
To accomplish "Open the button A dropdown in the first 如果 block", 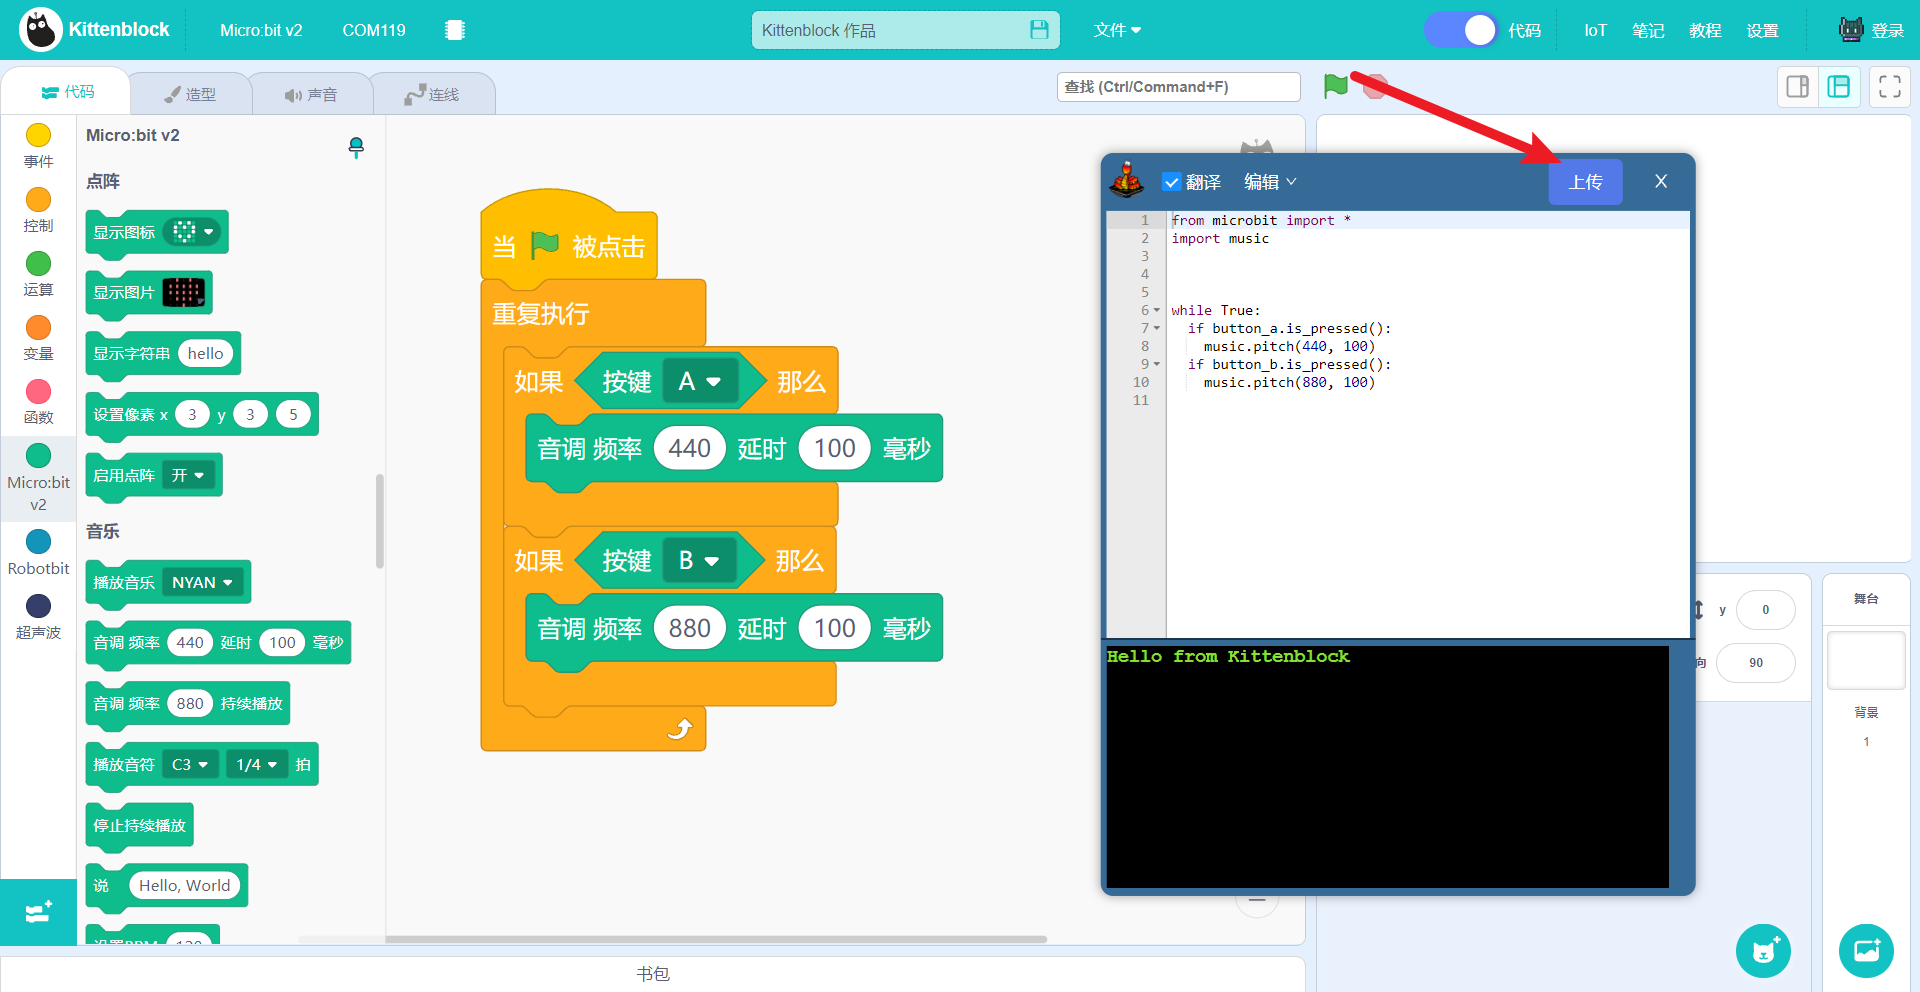I will pos(700,381).
